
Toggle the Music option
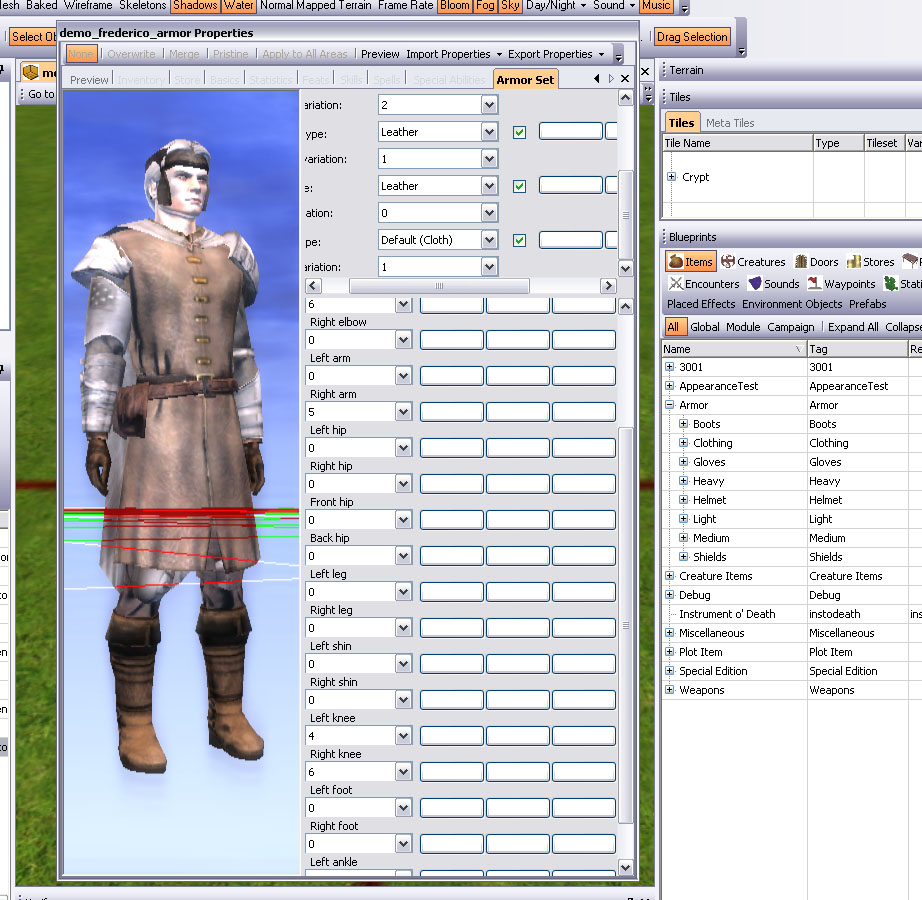(656, 6)
